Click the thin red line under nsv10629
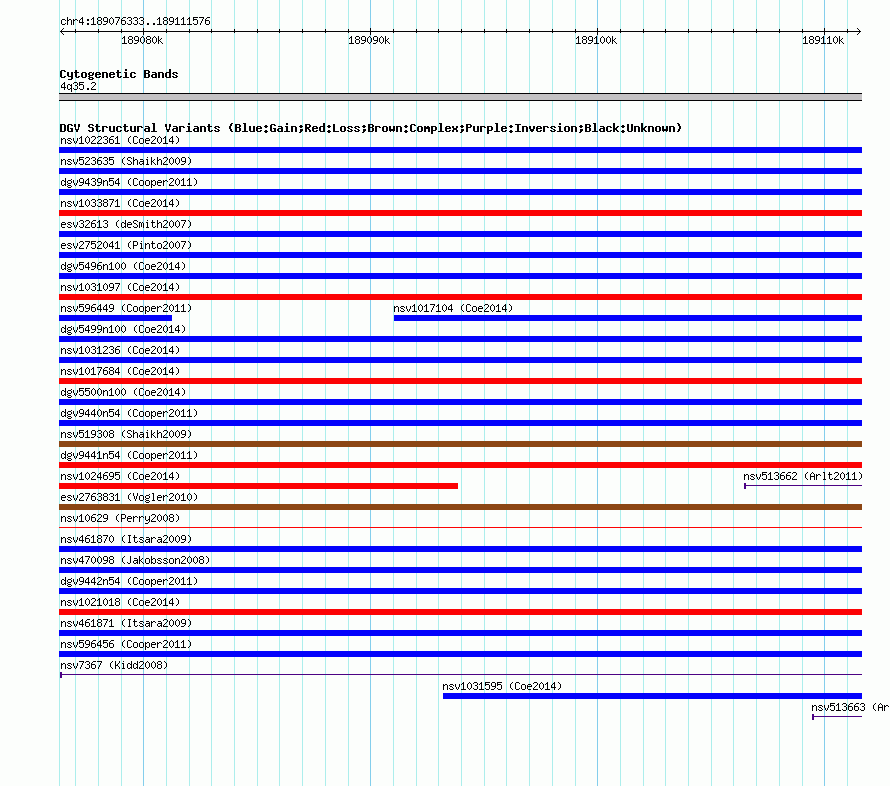890x786 pixels. coord(460,528)
